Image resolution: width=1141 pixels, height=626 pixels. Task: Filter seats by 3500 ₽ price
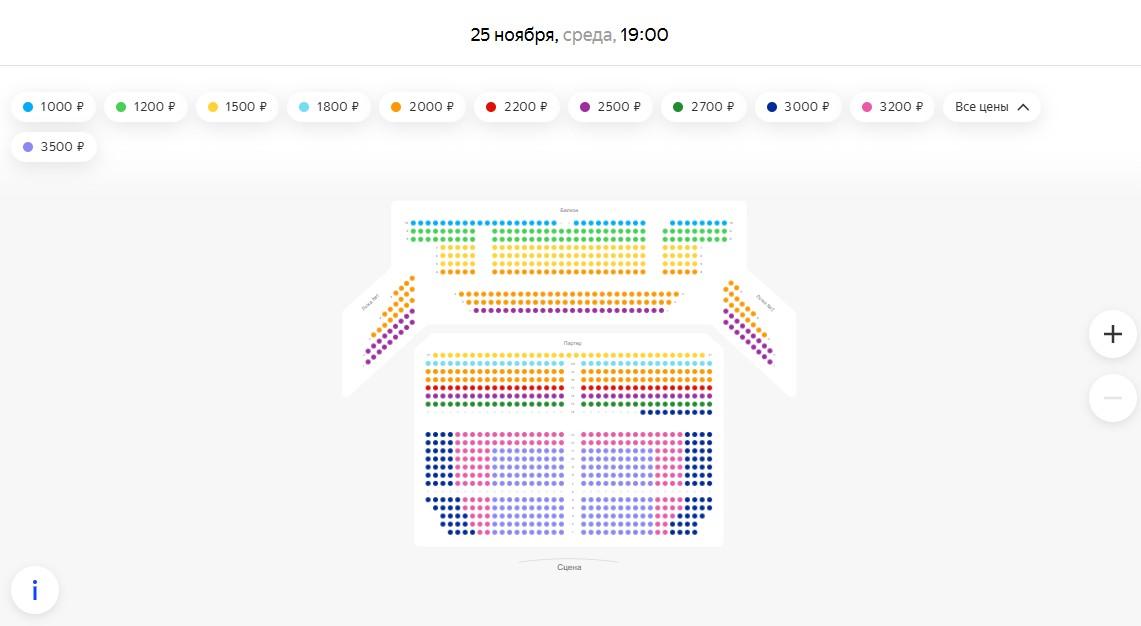coord(54,147)
